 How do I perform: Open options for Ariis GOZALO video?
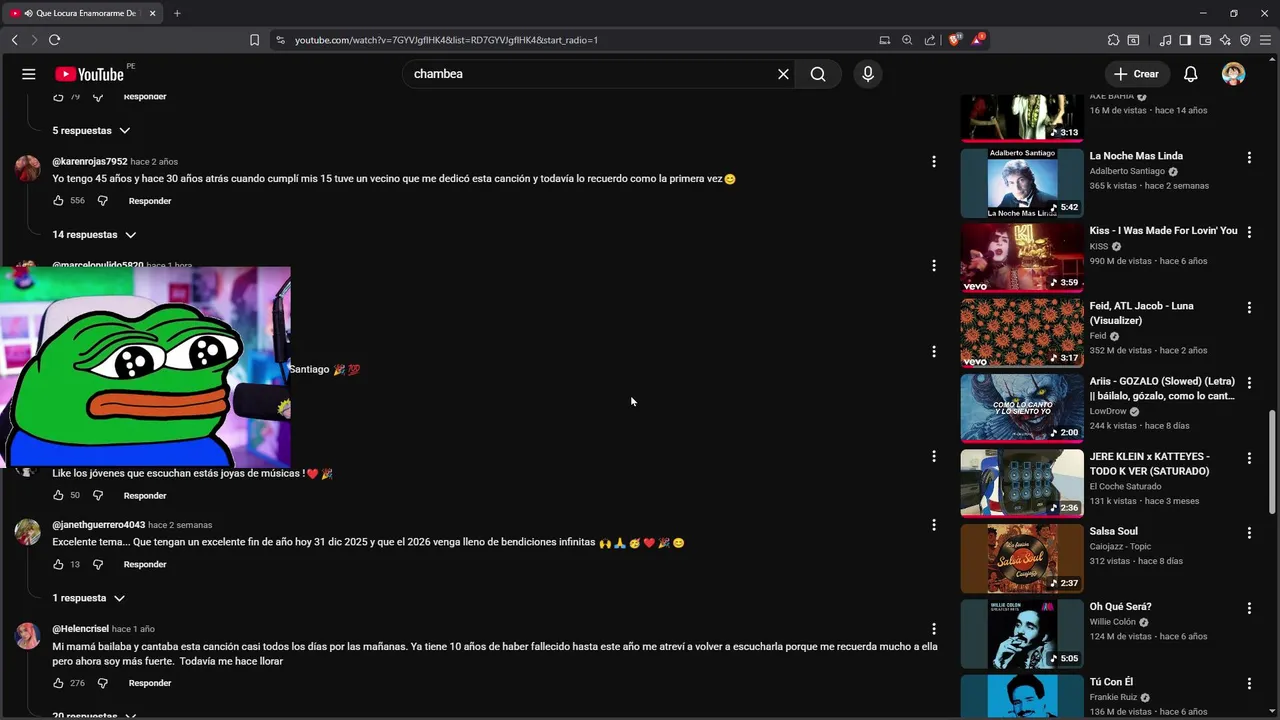tap(1249, 383)
